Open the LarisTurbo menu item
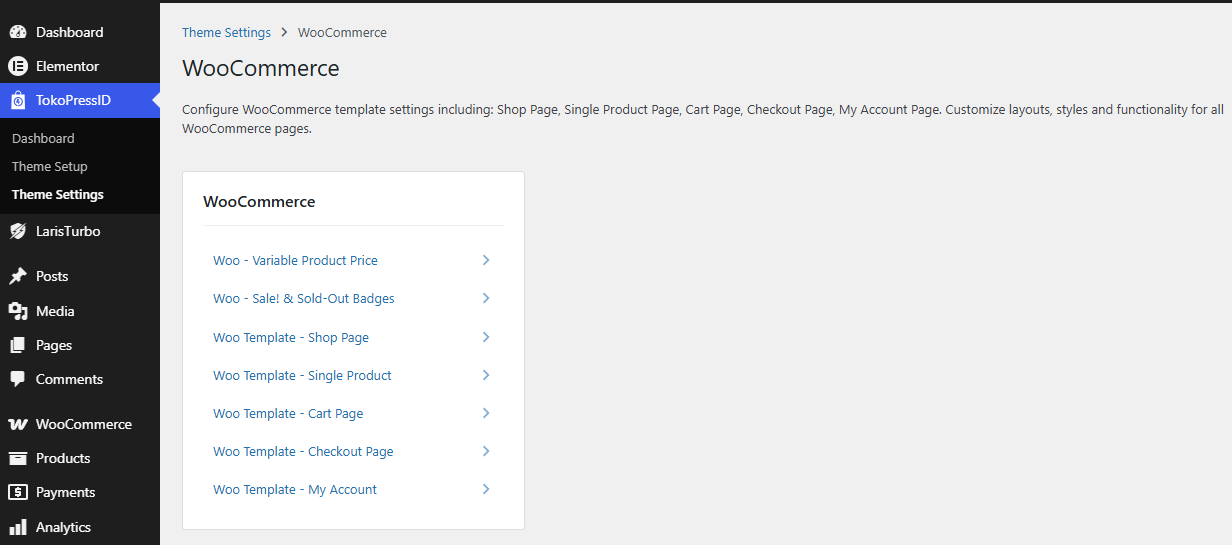The image size is (1232, 545). [80, 231]
